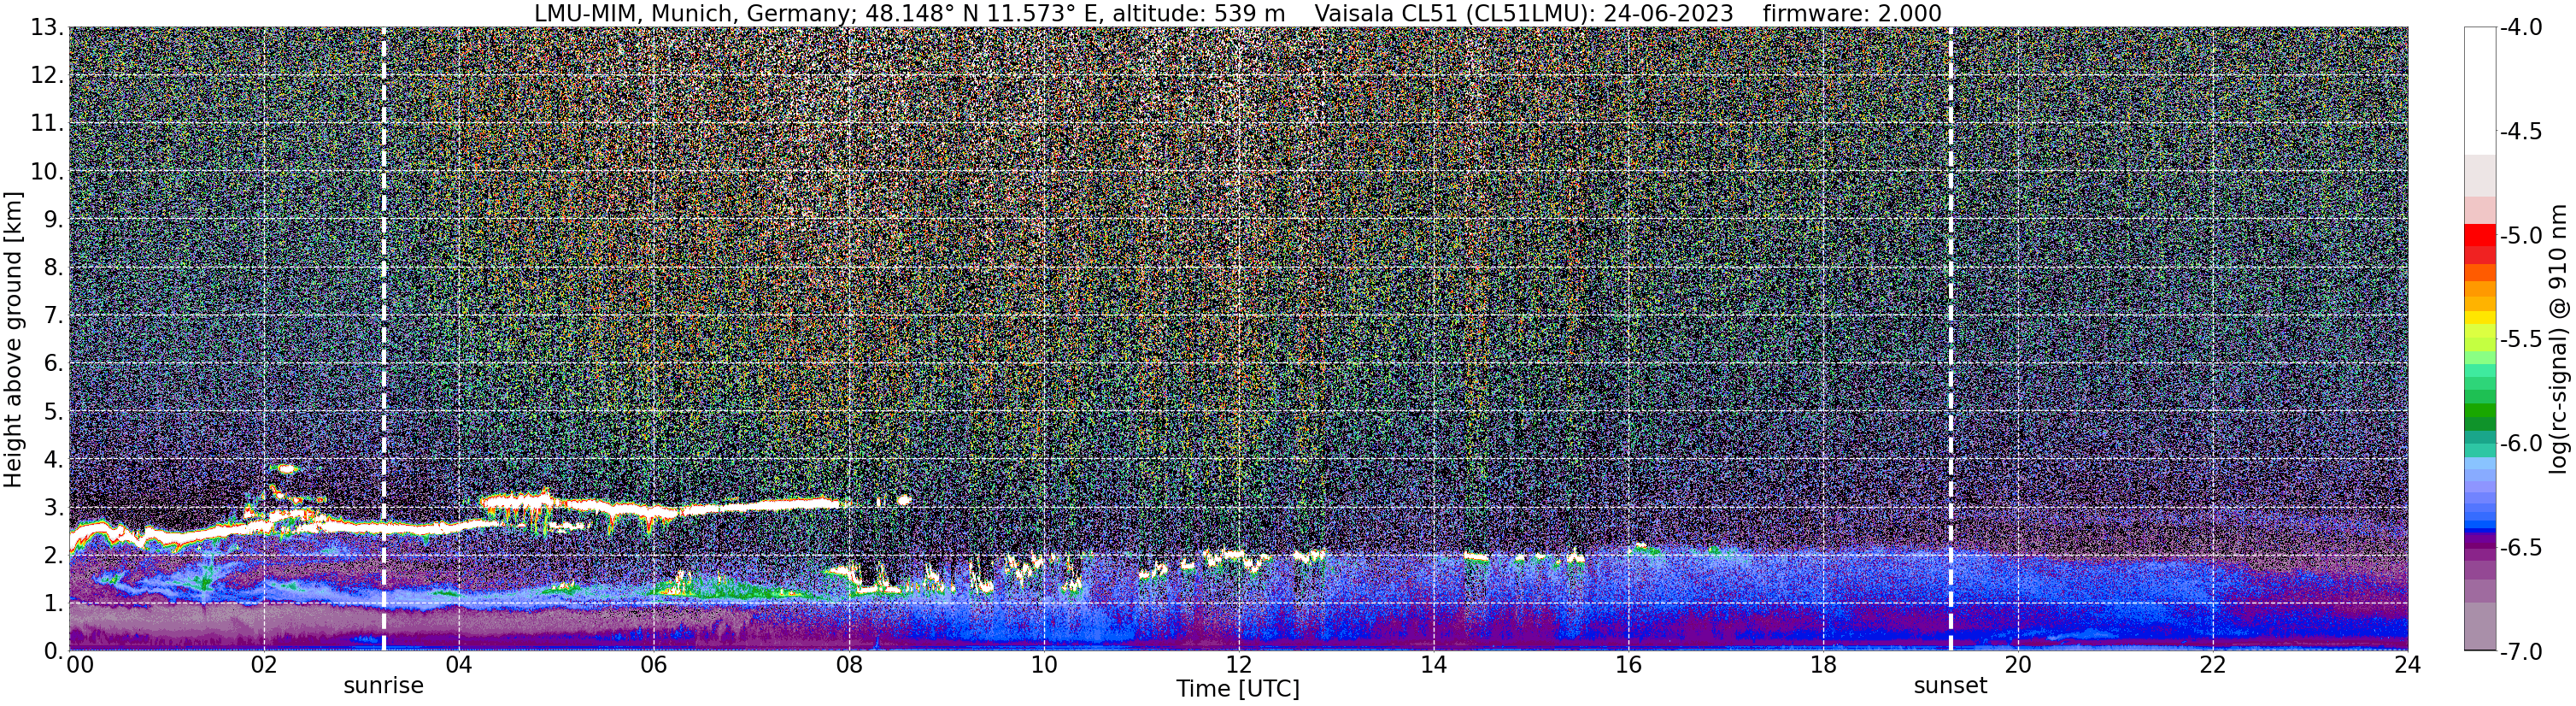2576x706 pixels.
Task: Click the '10' time axis tick label
Action: coord(1043,665)
